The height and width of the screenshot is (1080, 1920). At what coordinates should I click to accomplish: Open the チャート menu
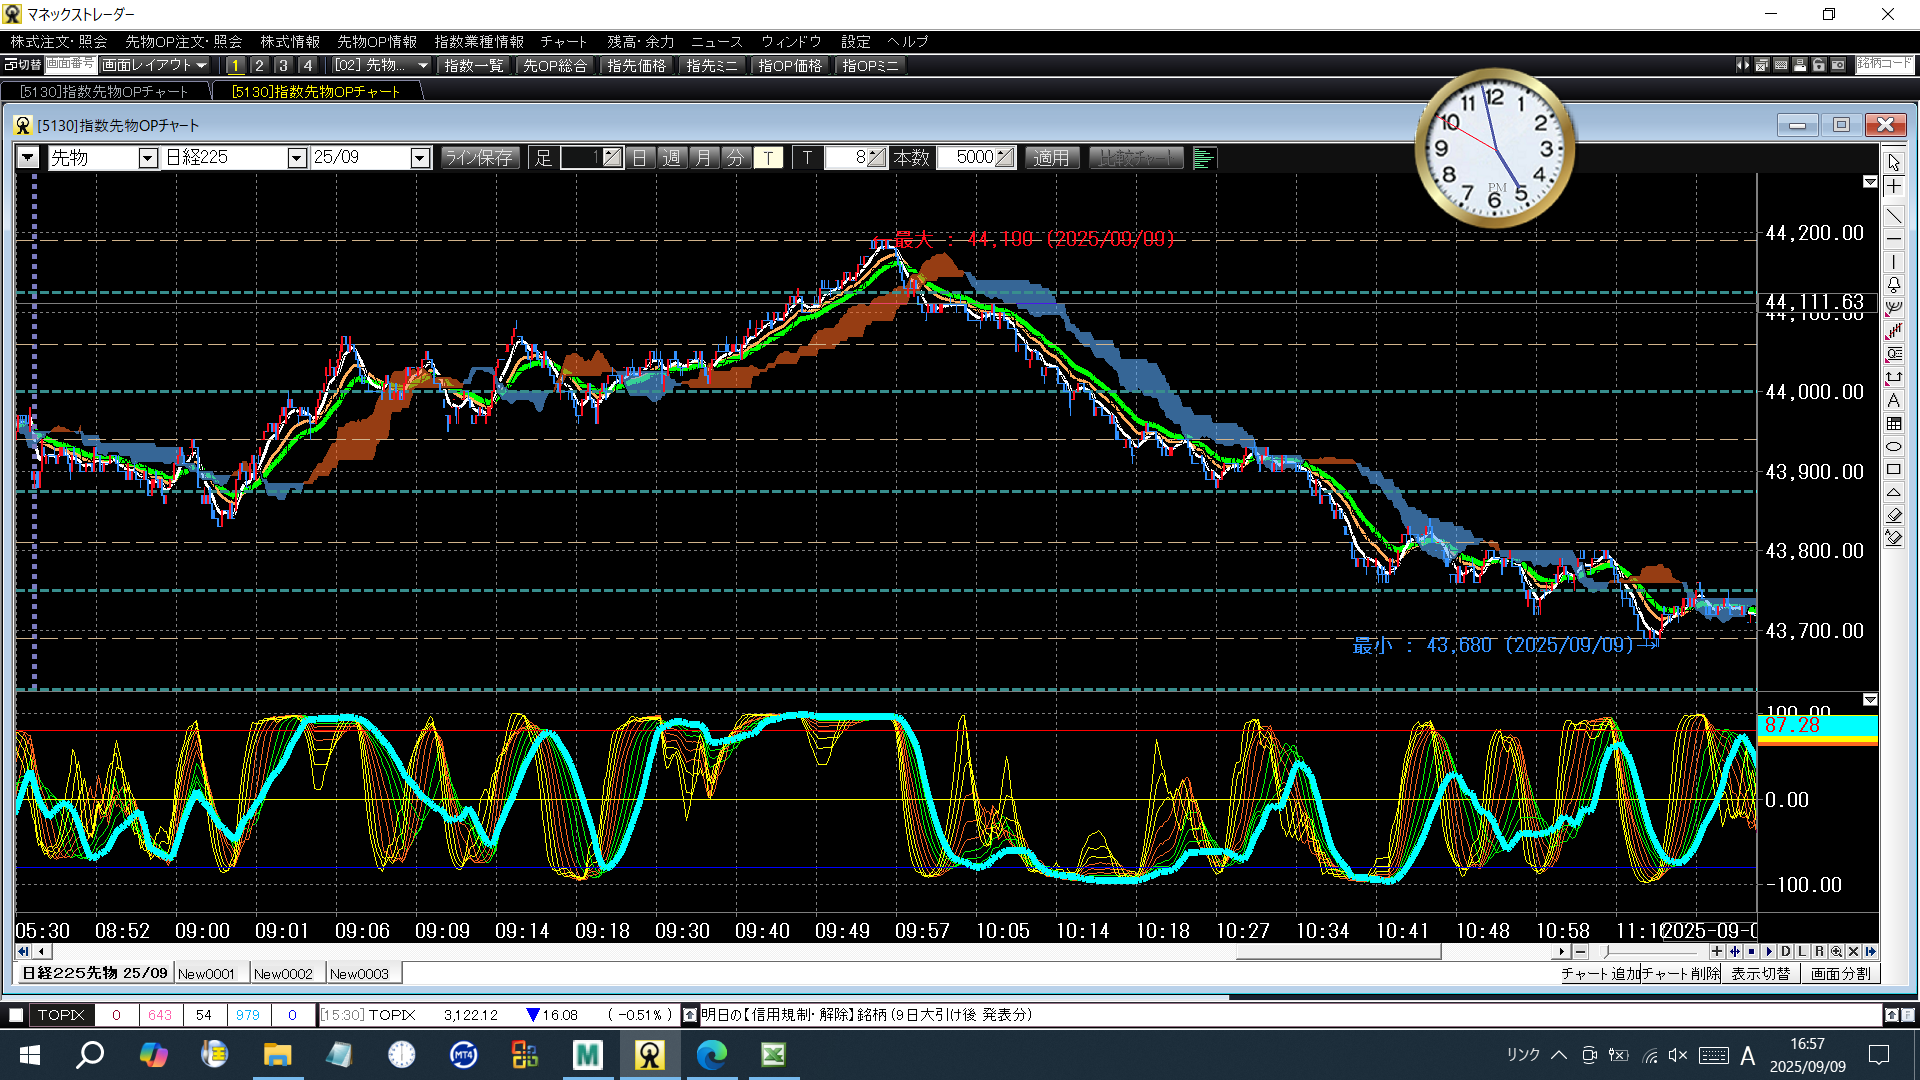(x=563, y=41)
